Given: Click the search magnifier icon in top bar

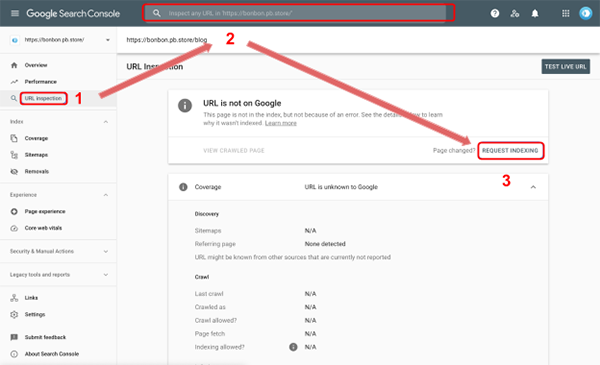Looking at the screenshot, I should click(157, 13).
